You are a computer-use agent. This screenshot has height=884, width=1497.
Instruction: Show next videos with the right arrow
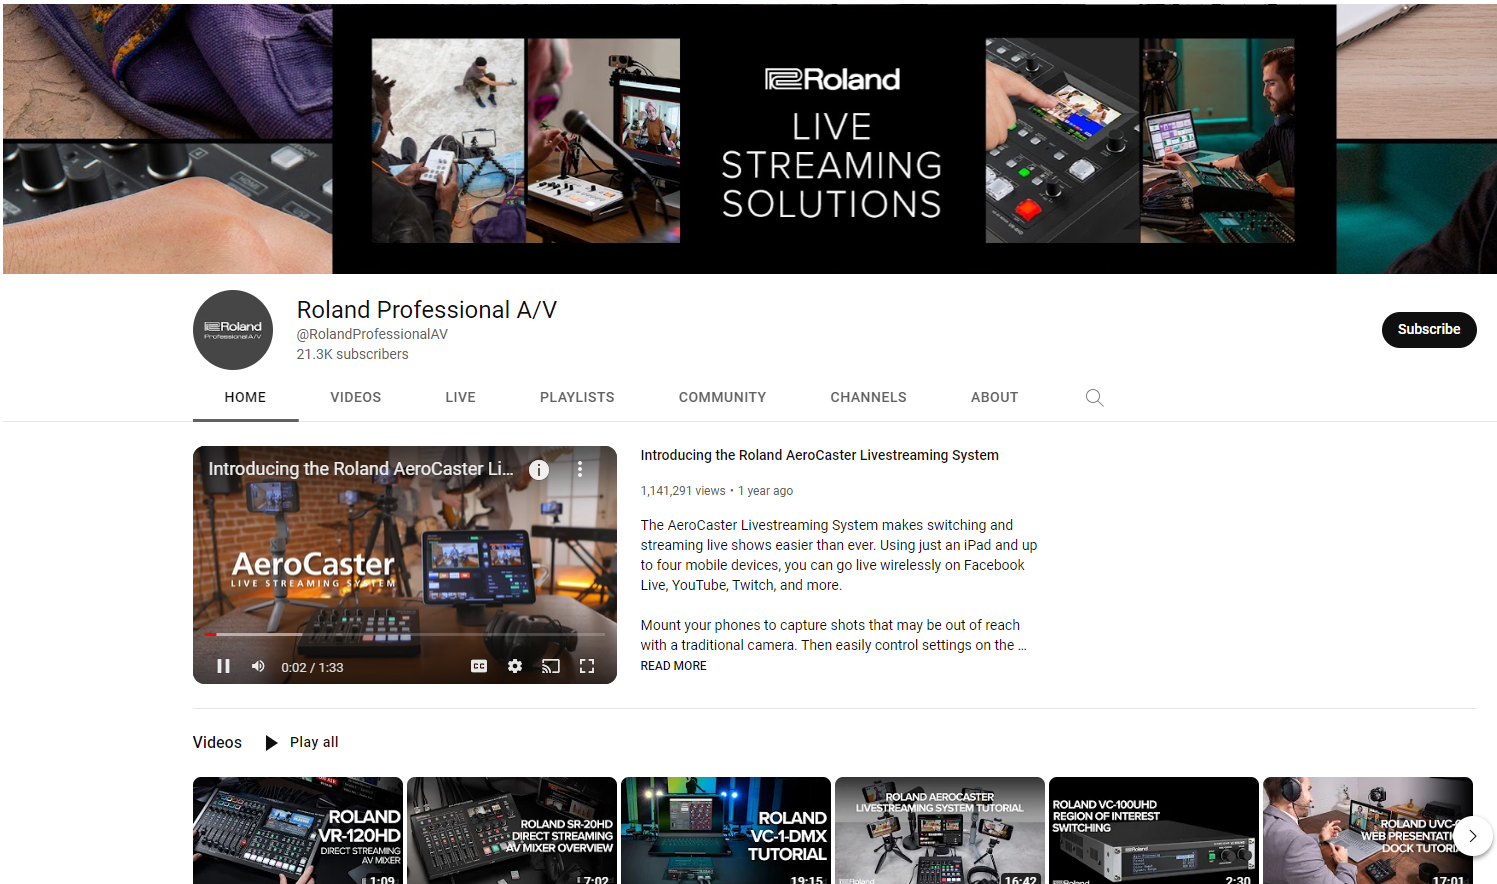pos(1472,836)
